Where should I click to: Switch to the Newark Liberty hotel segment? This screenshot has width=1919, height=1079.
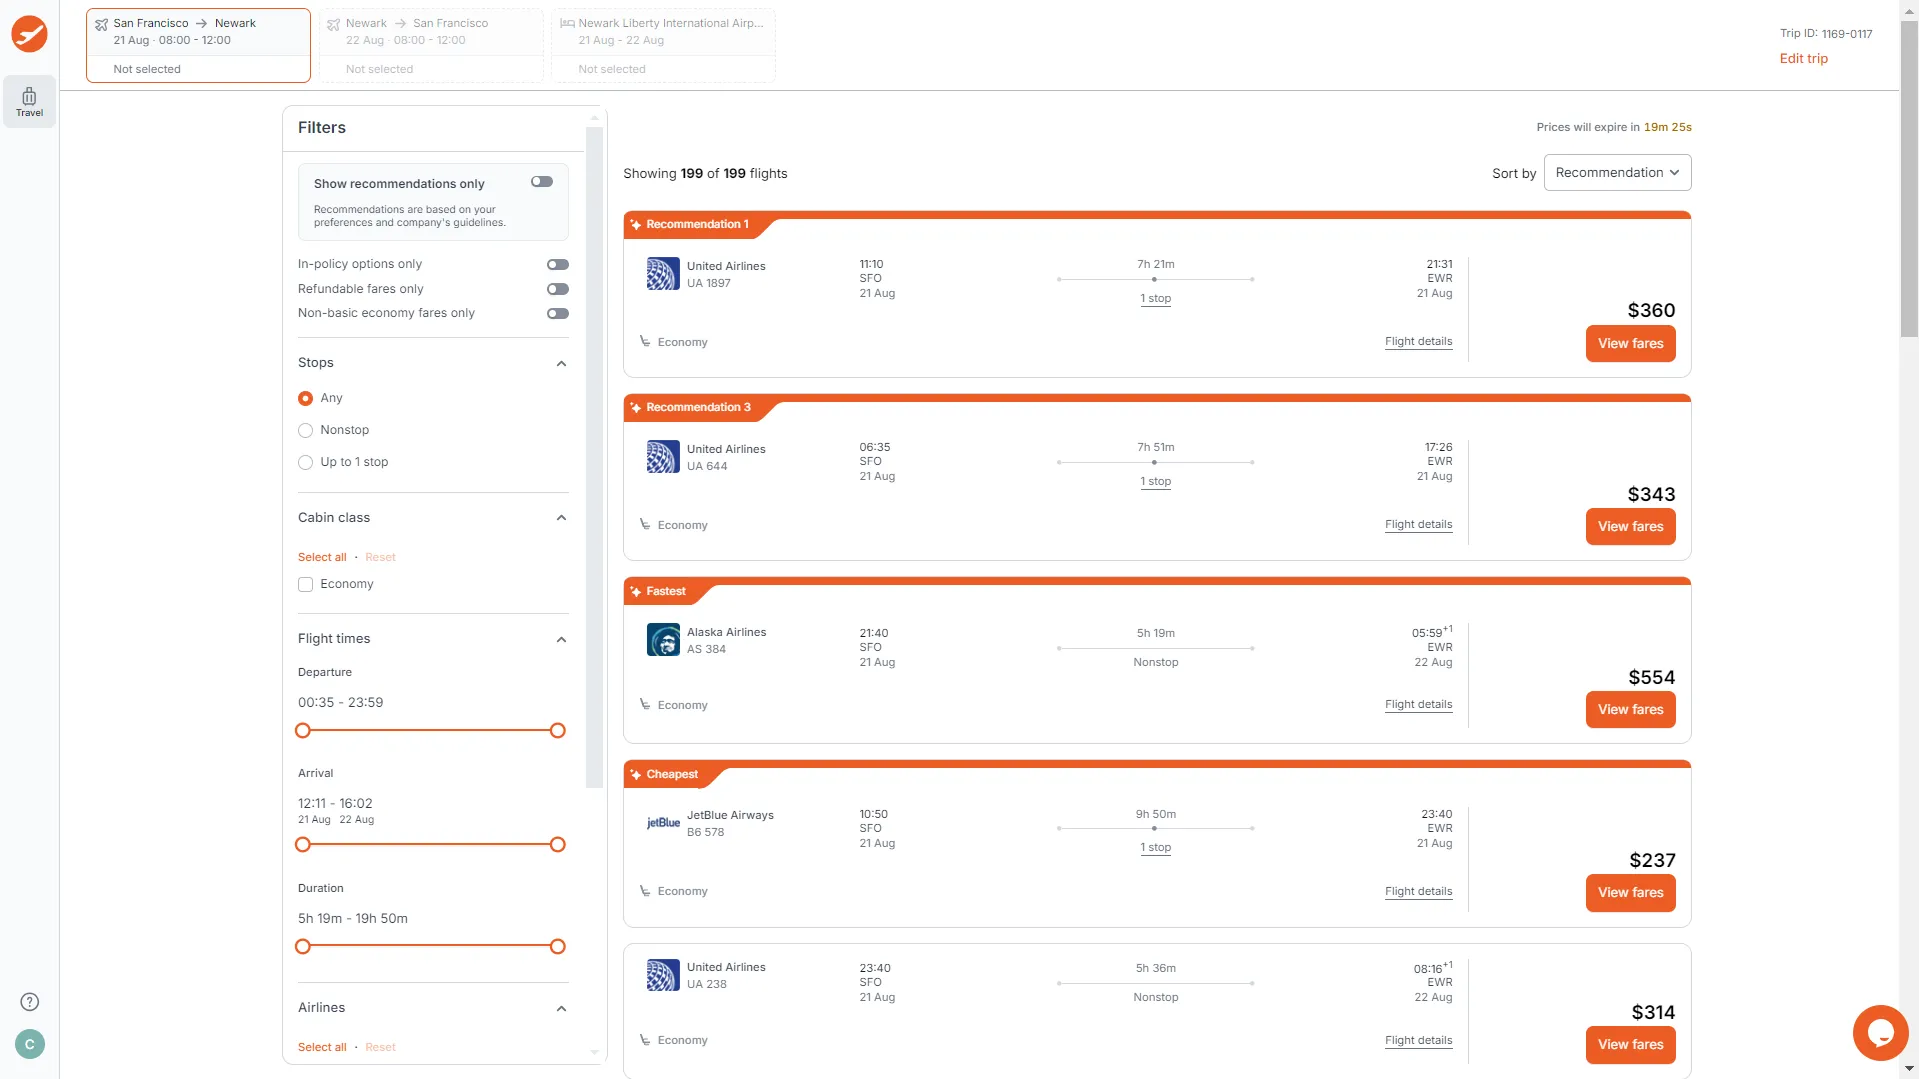pyautogui.click(x=662, y=44)
